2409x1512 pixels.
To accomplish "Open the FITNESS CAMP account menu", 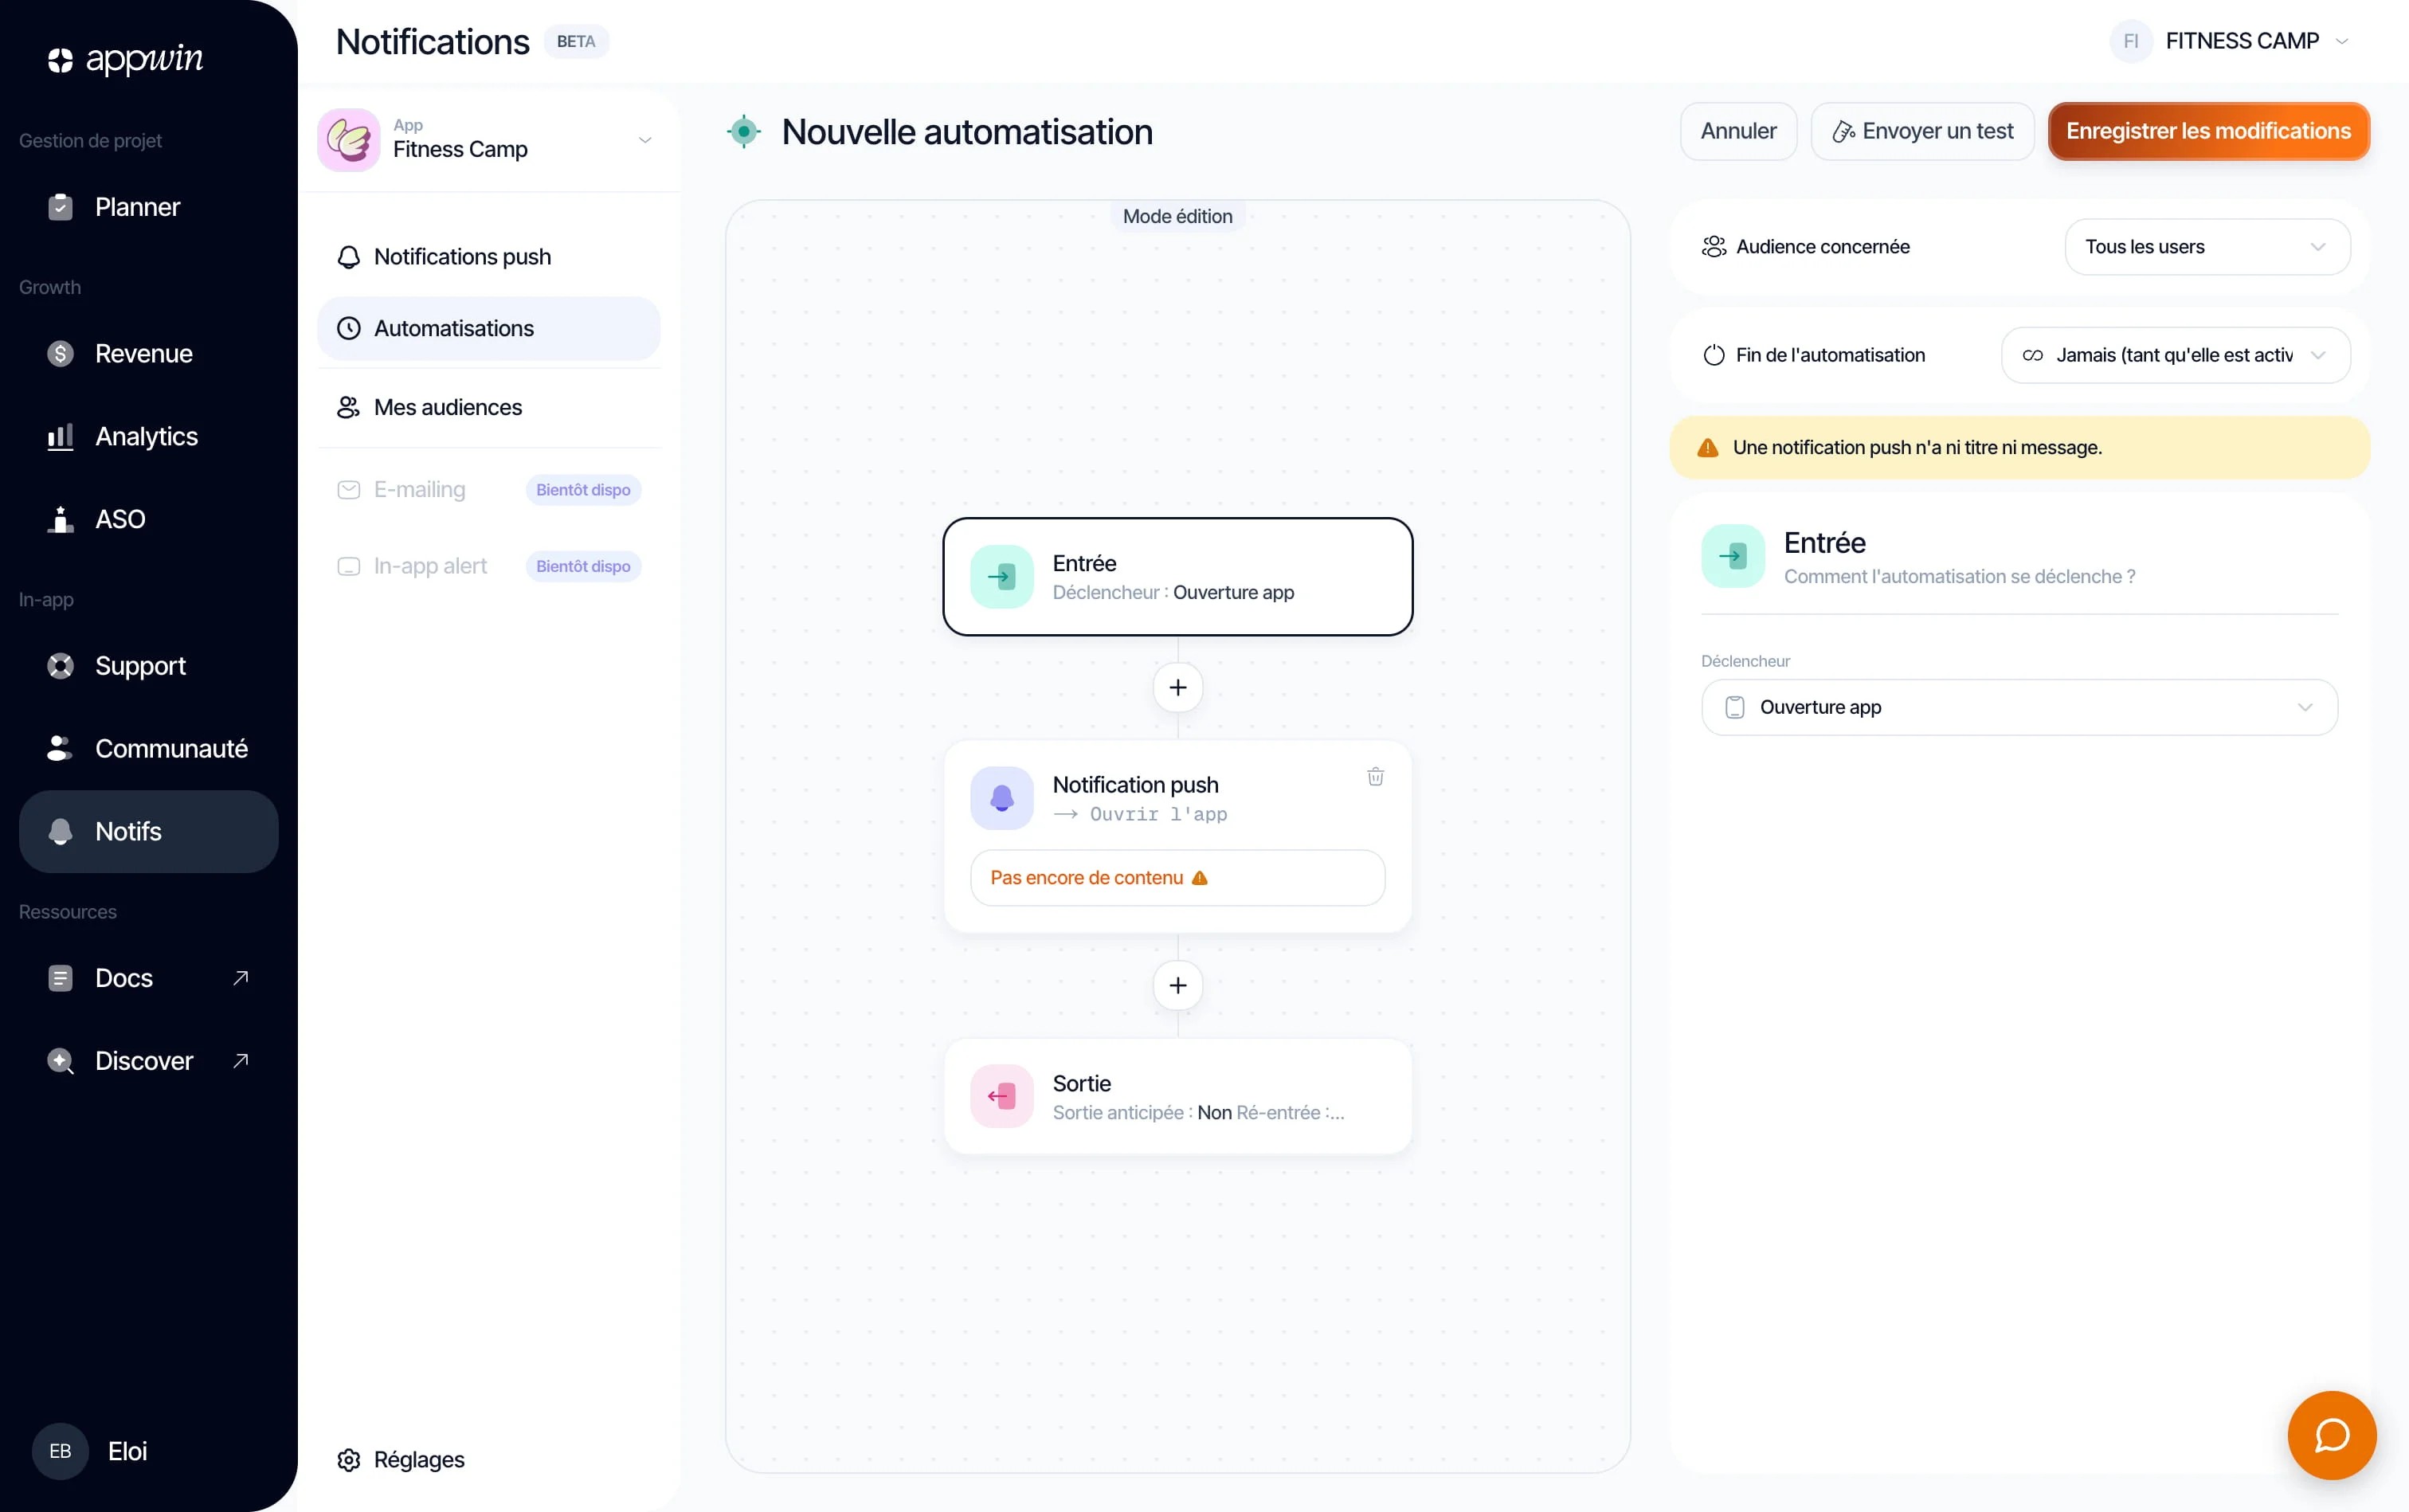I will pyautogui.click(x=2230, y=41).
